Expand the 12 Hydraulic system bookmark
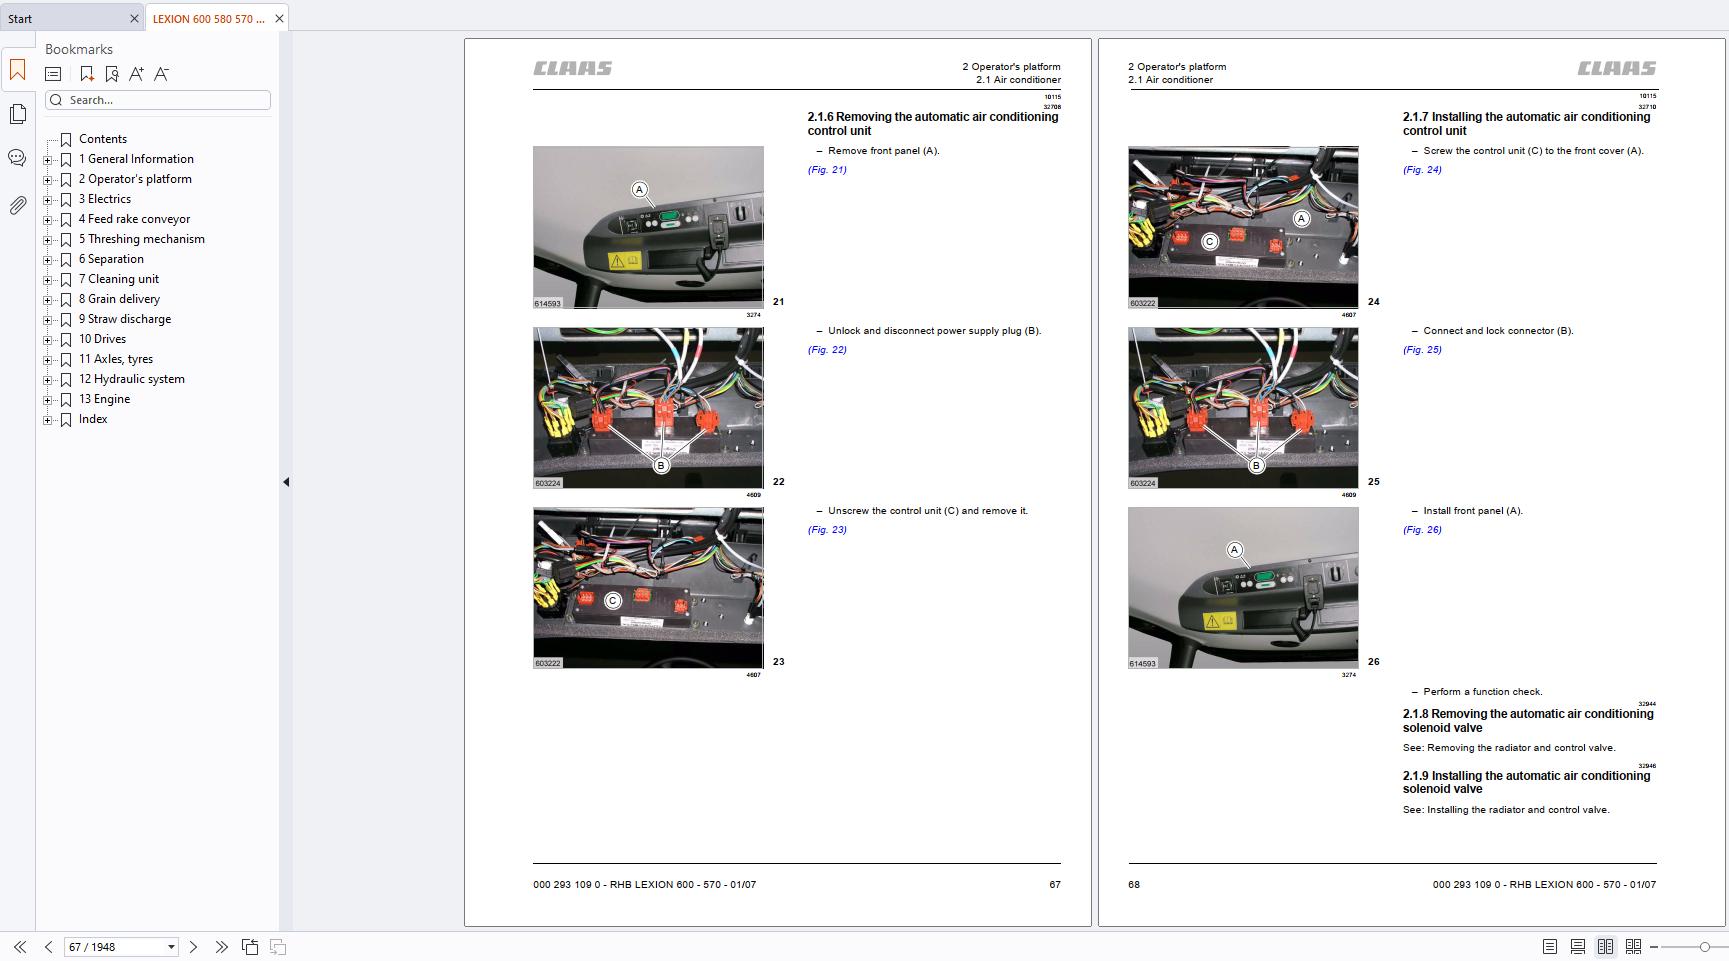Viewport: 1729px width, 961px height. (47, 379)
